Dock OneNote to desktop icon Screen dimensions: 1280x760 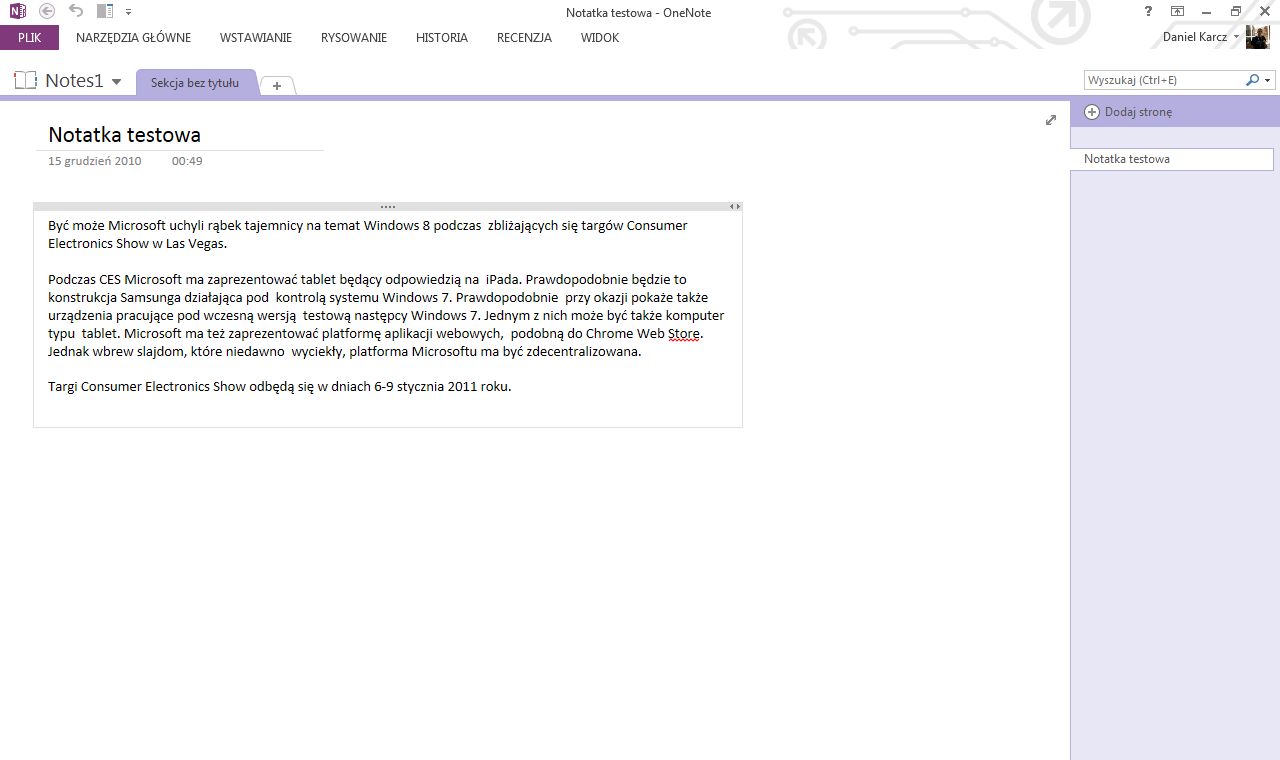coord(105,11)
